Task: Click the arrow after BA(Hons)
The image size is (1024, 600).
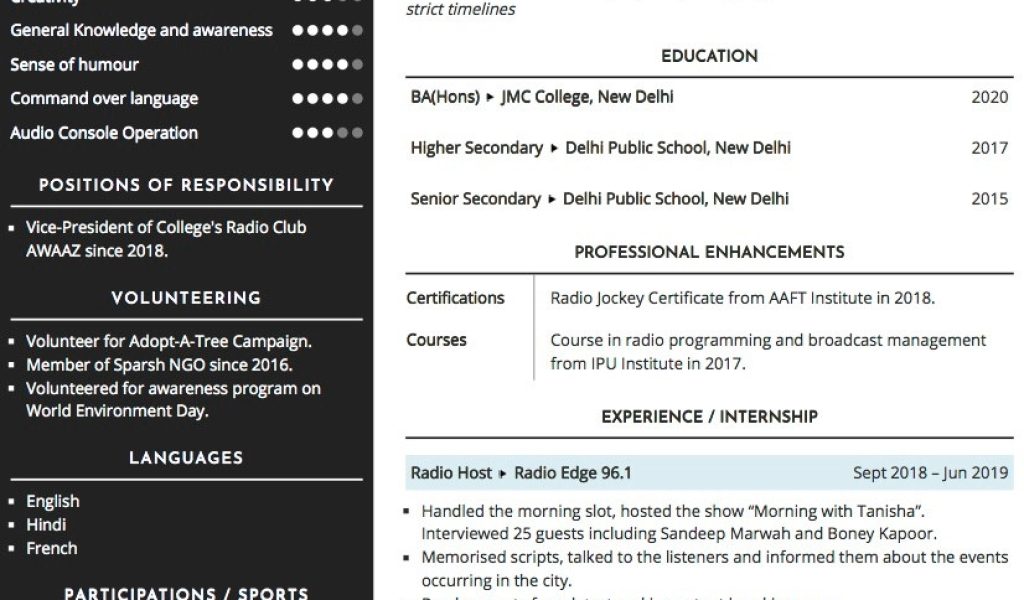Action: (x=490, y=97)
